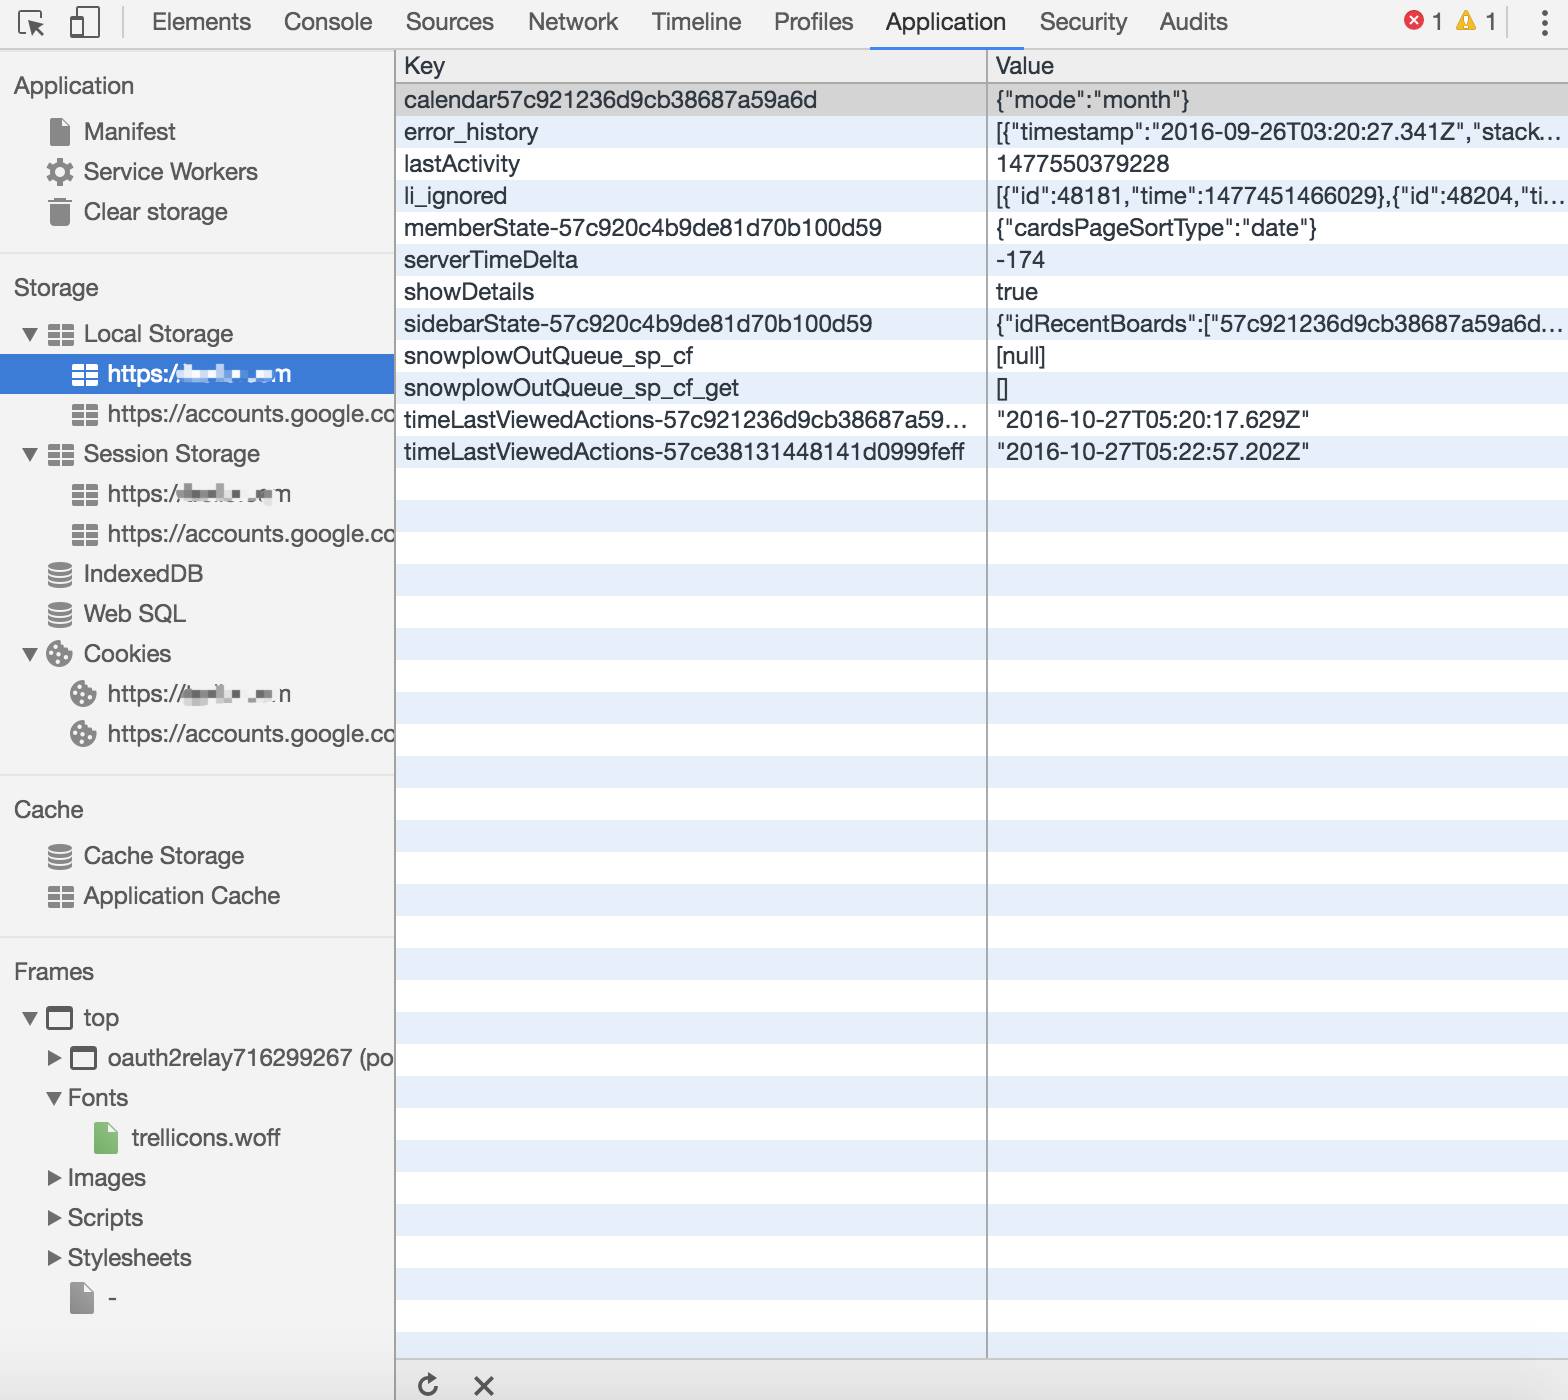The image size is (1568, 1400).
Task: Select accounts.google.com under Local Storage
Action: (x=251, y=414)
